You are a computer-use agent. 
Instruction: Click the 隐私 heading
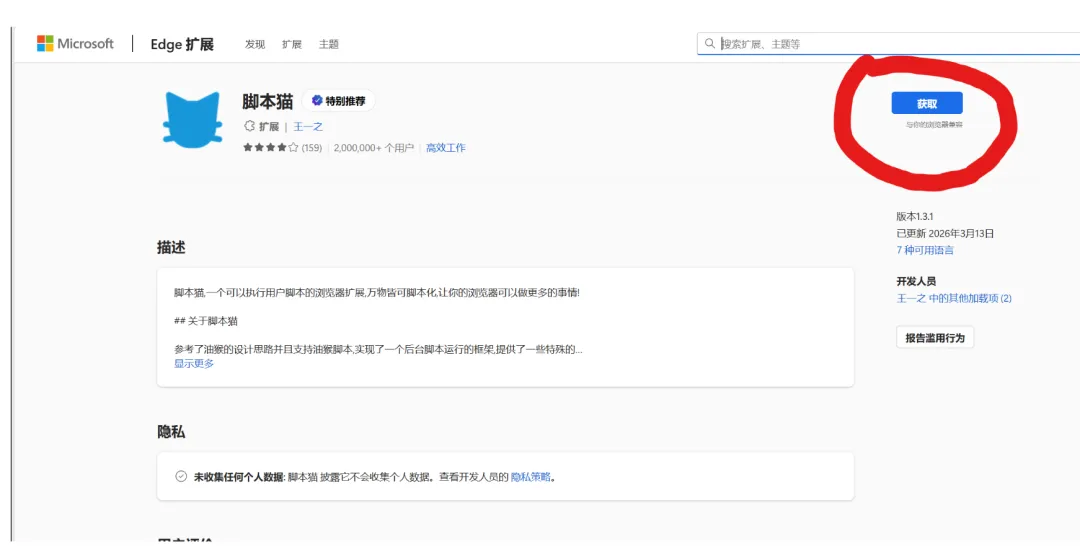tap(171, 432)
